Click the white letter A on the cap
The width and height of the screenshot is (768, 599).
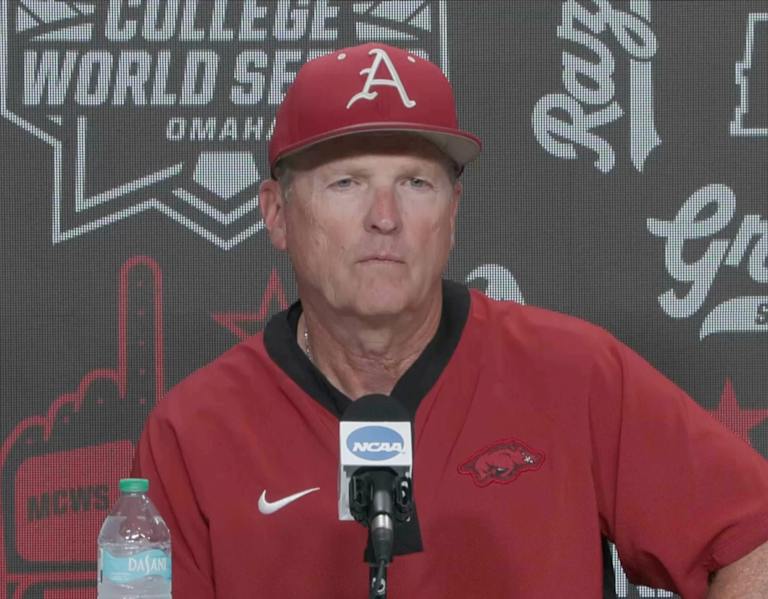[381, 79]
